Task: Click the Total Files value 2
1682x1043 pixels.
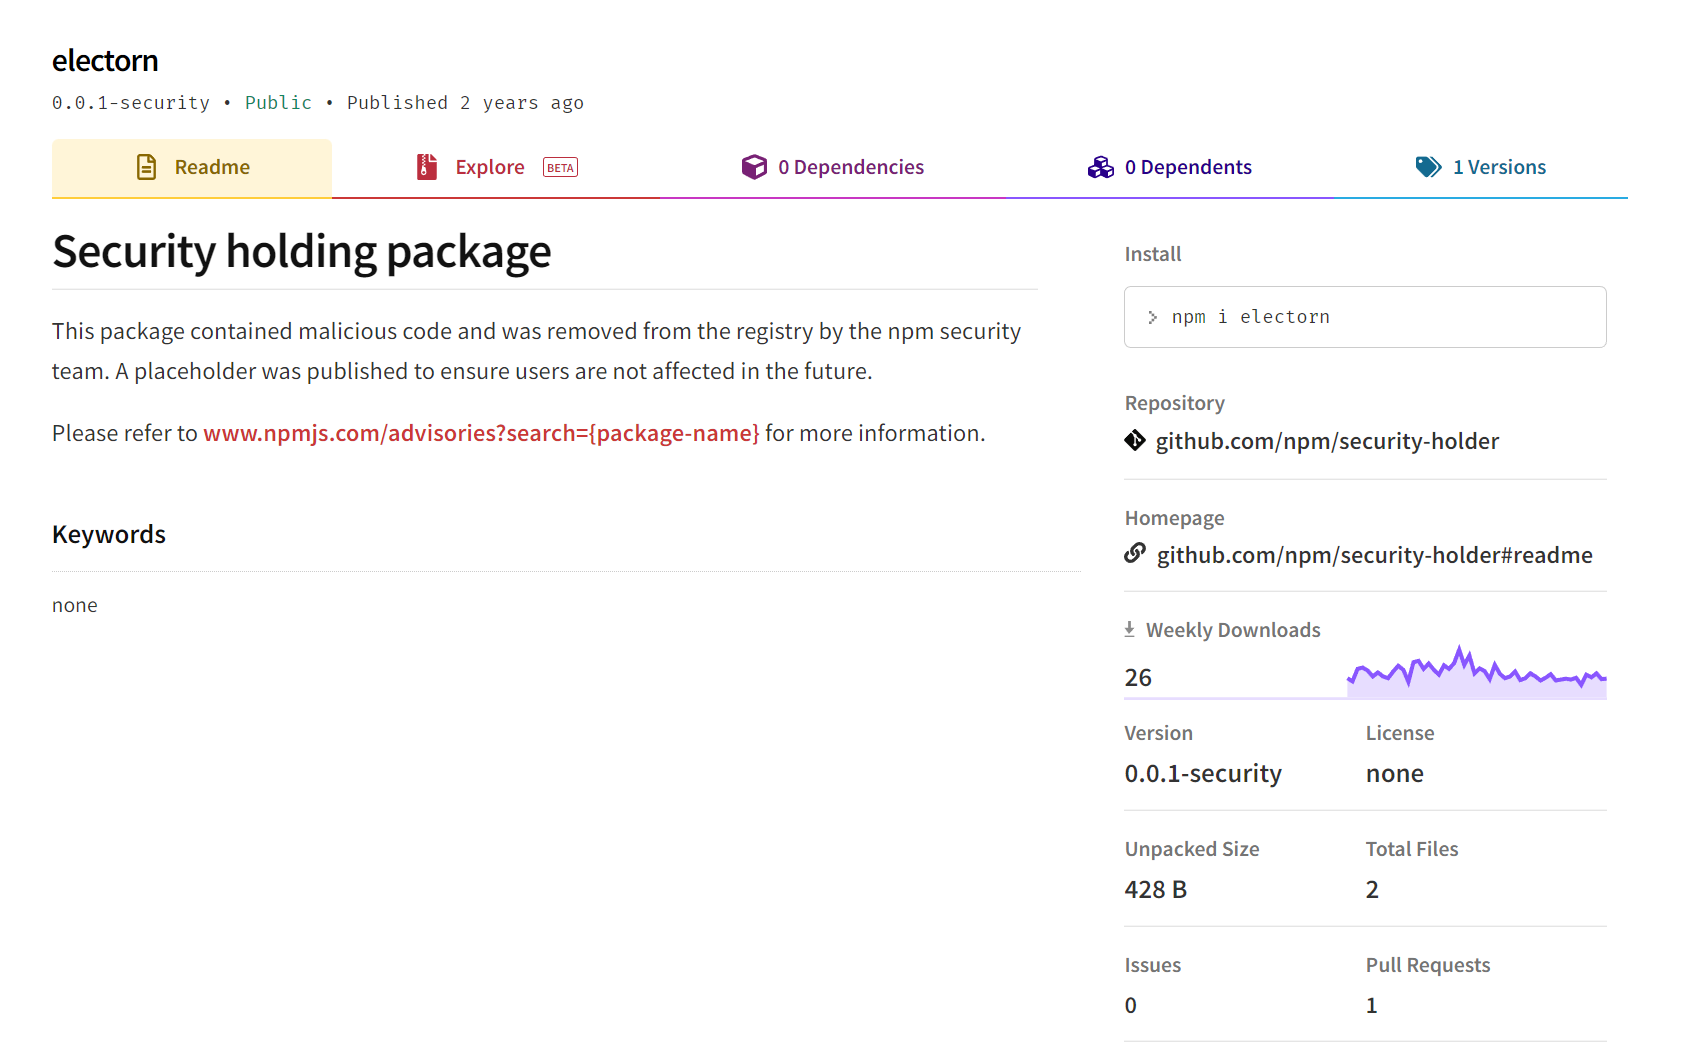Action: [x=1372, y=889]
